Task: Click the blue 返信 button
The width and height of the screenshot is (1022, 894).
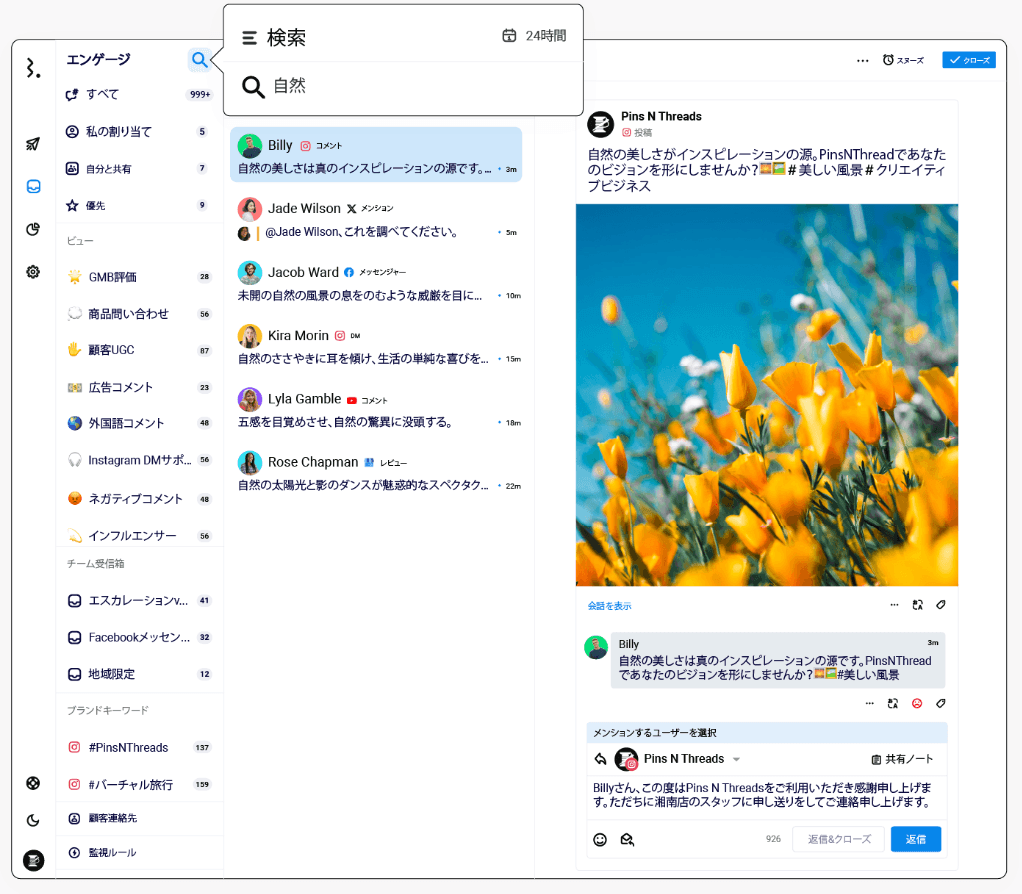Action: 915,839
